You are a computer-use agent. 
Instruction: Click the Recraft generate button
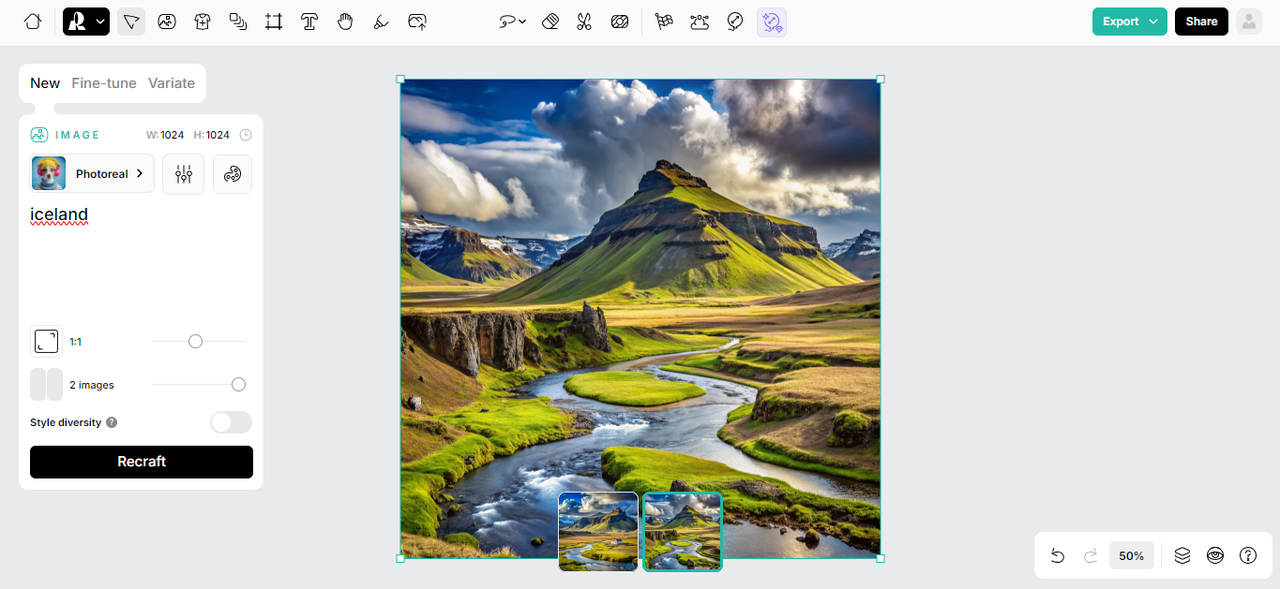pos(141,462)
